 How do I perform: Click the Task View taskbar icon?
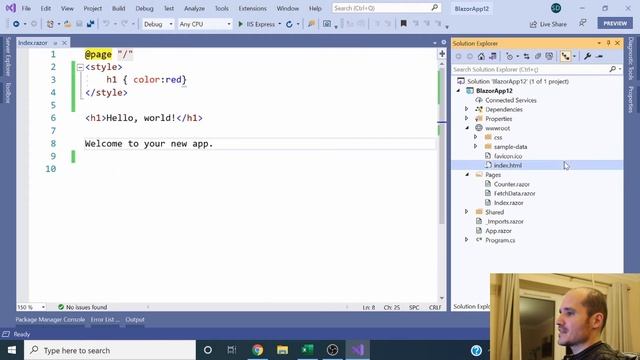point(232,350)
